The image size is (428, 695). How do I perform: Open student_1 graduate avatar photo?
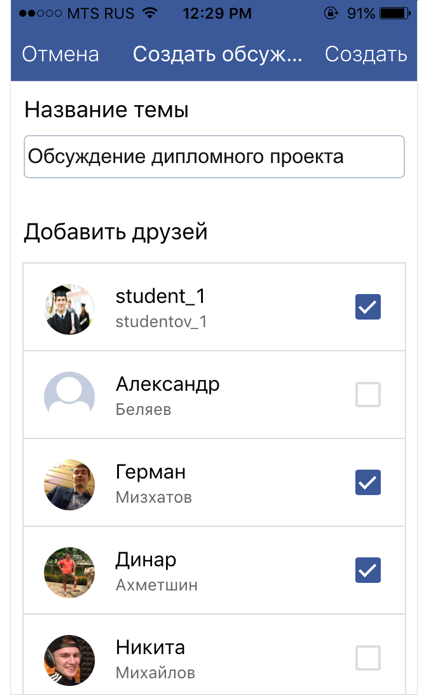click(70, 308)
